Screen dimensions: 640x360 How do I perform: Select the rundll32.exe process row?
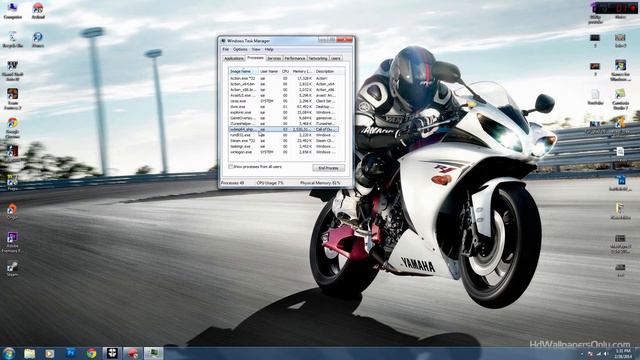284,135
